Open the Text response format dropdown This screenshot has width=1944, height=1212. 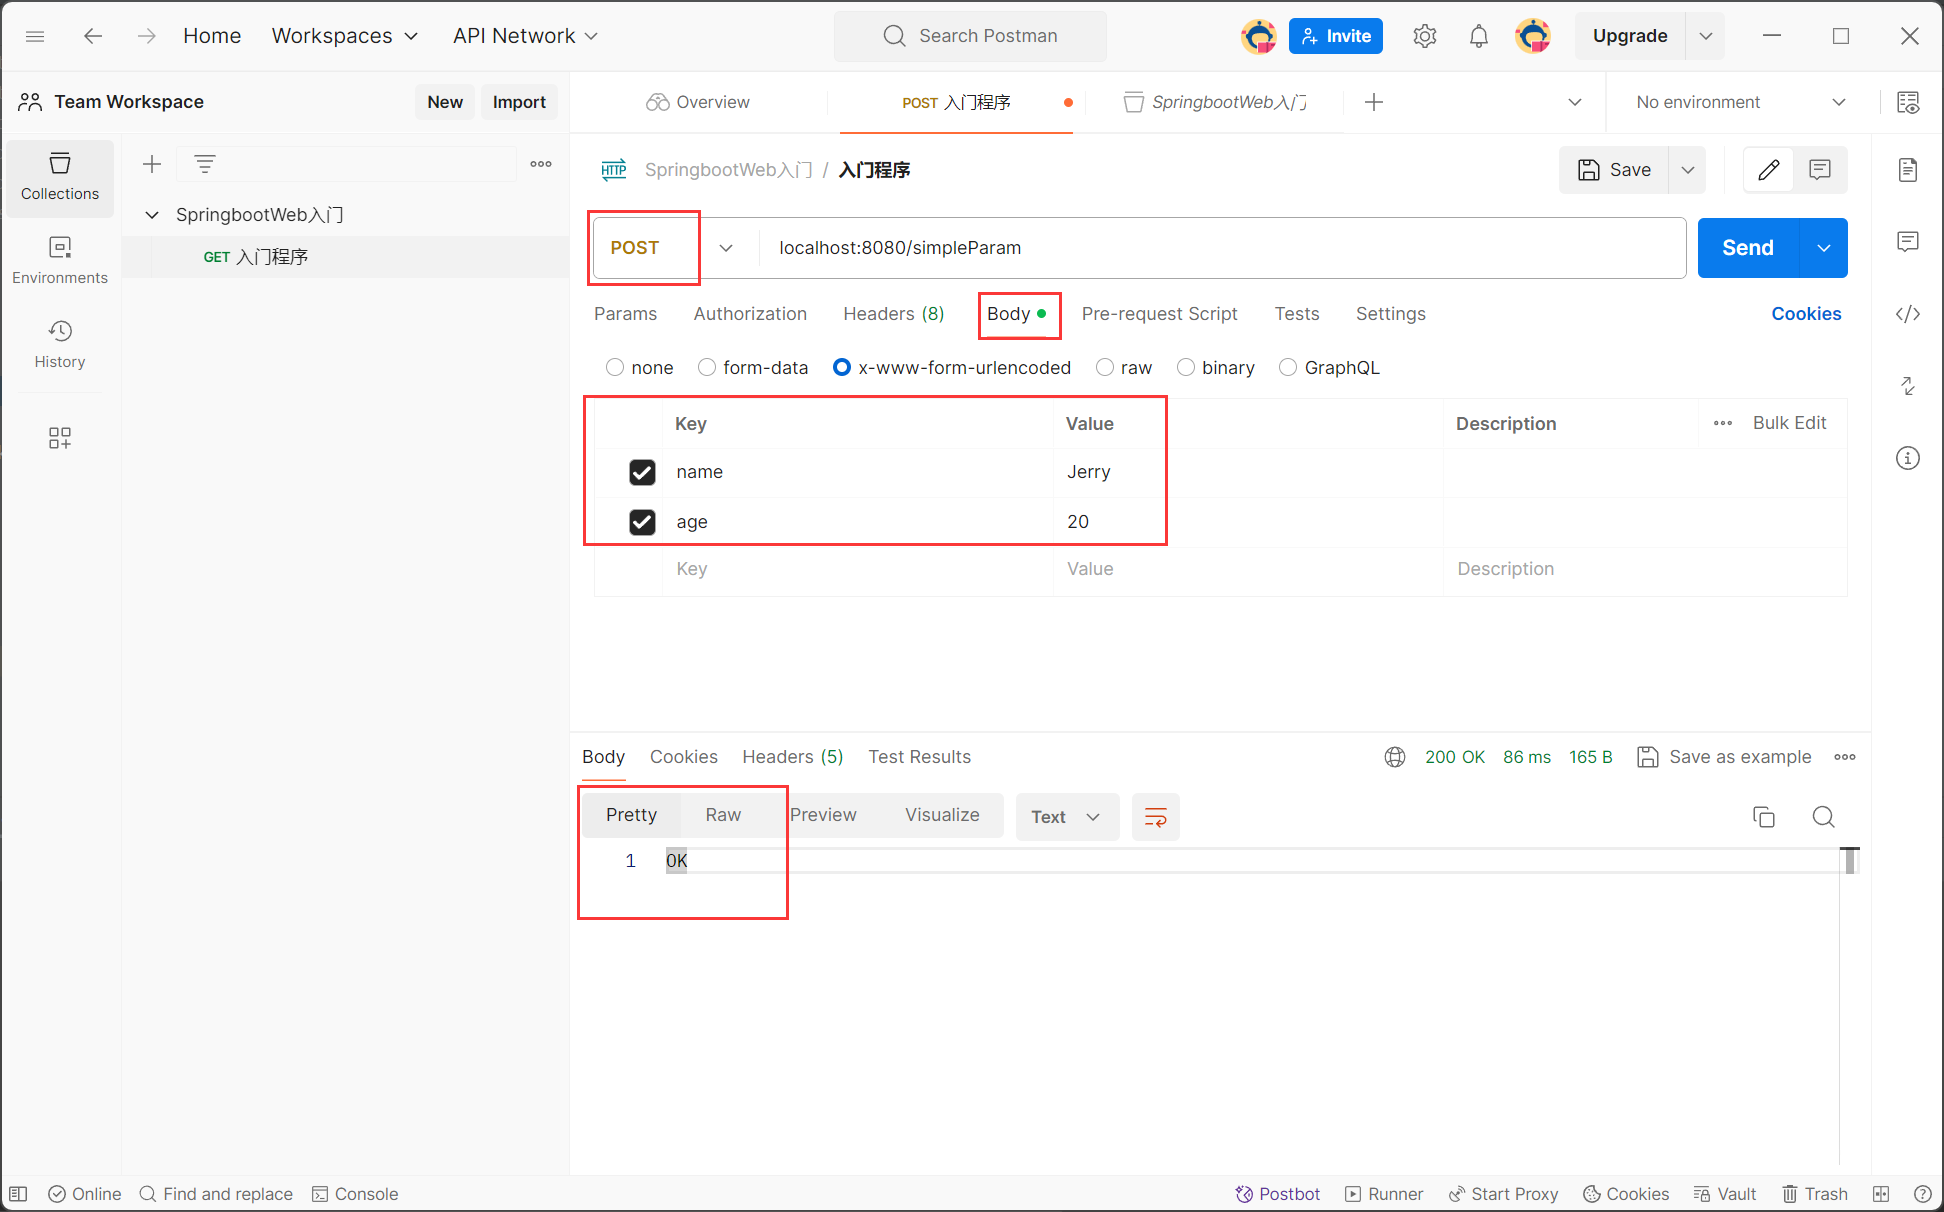tap(1067, 817)
